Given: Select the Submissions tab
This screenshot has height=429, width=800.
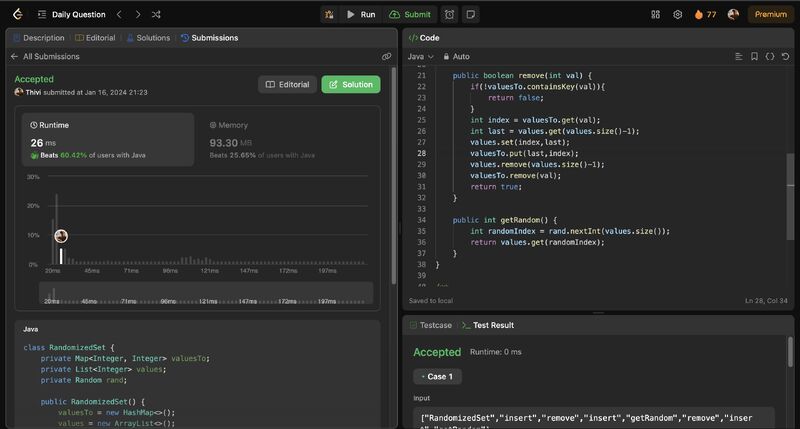Looking at the screenshot, I should click(210, 38).
